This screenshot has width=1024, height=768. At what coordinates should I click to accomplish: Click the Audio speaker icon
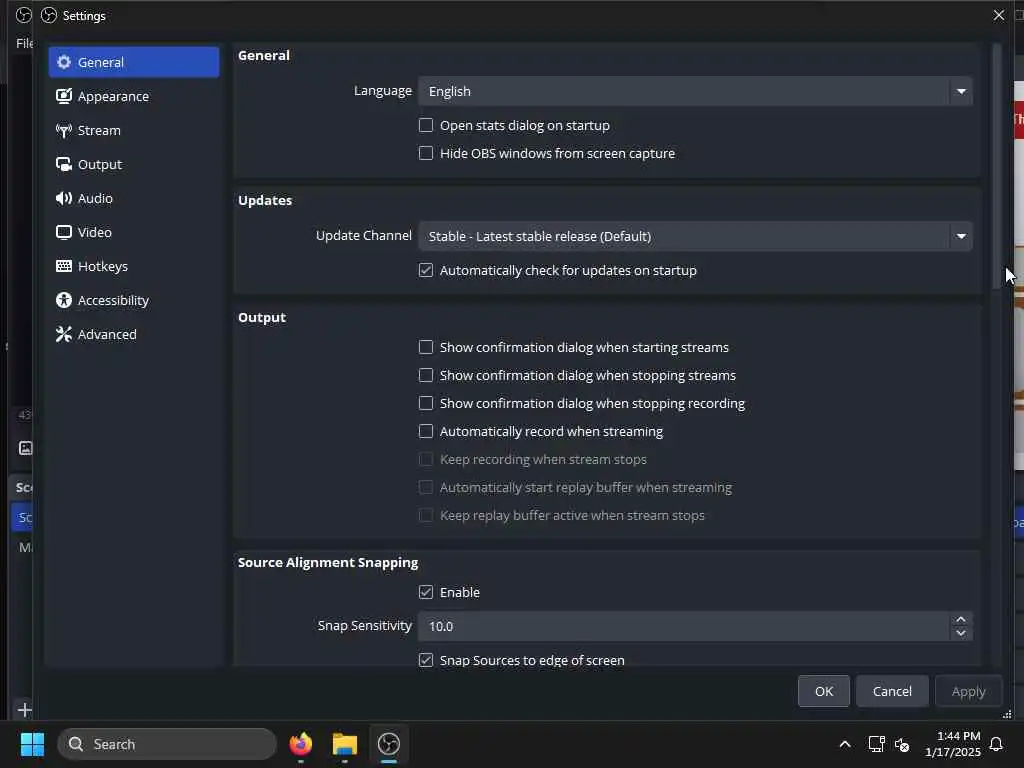pos(63,198)
